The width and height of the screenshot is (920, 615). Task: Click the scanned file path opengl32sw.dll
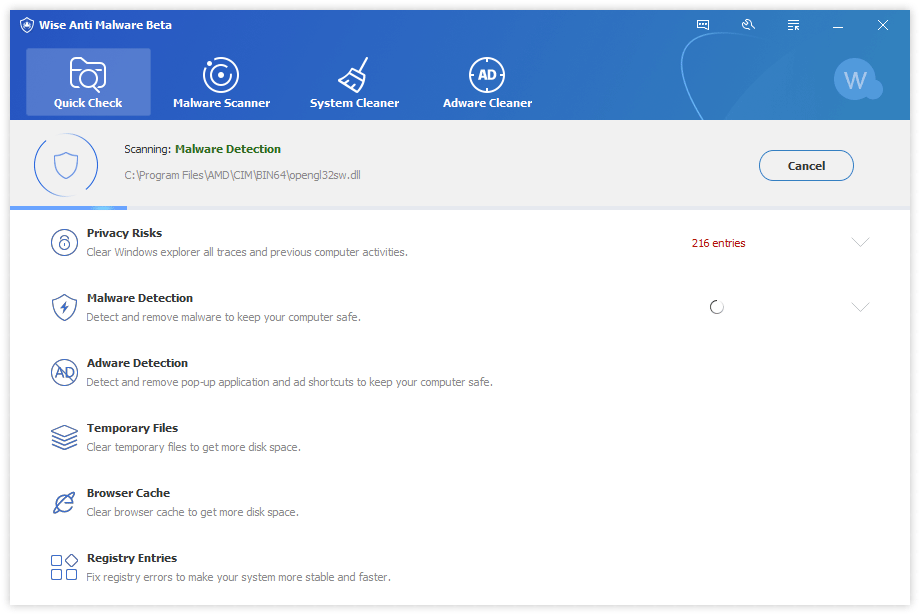tap(242, 175)
